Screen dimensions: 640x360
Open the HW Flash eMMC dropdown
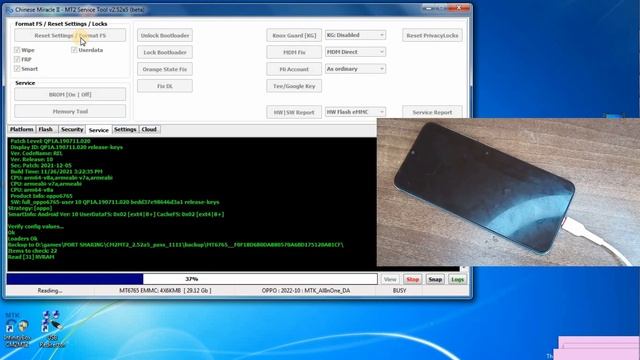pyautogui.click(x=355, y=112)
